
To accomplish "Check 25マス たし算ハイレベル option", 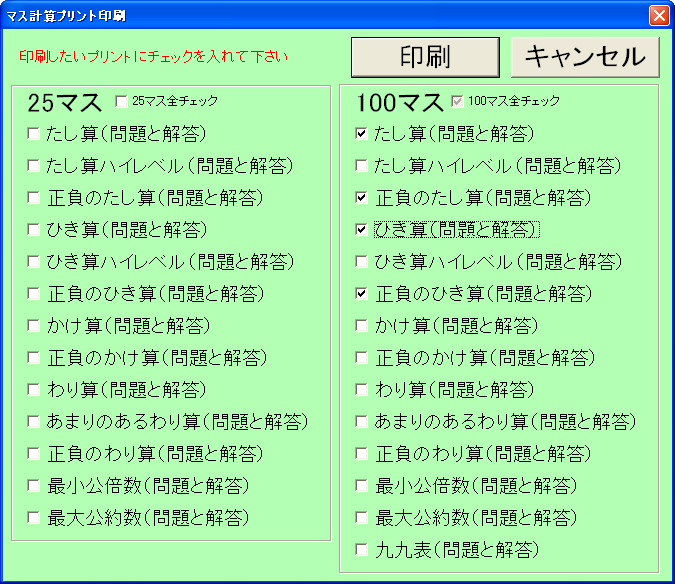I will pos(34,166).
